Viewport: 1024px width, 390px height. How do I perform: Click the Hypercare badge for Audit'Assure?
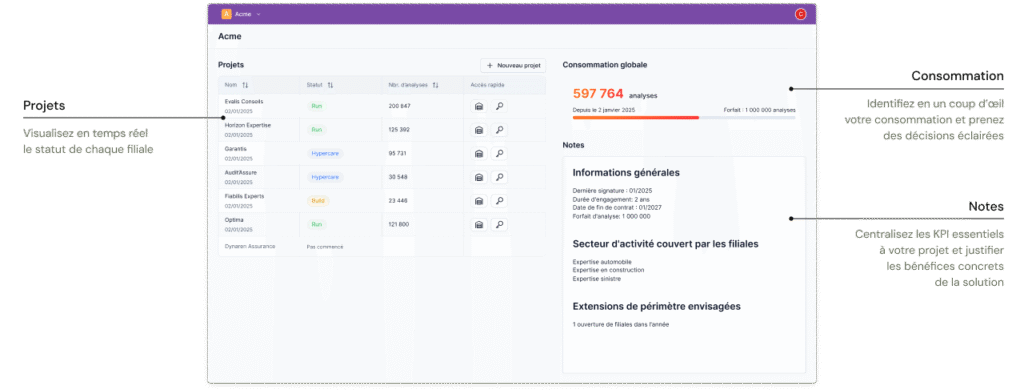coord(325,177)
